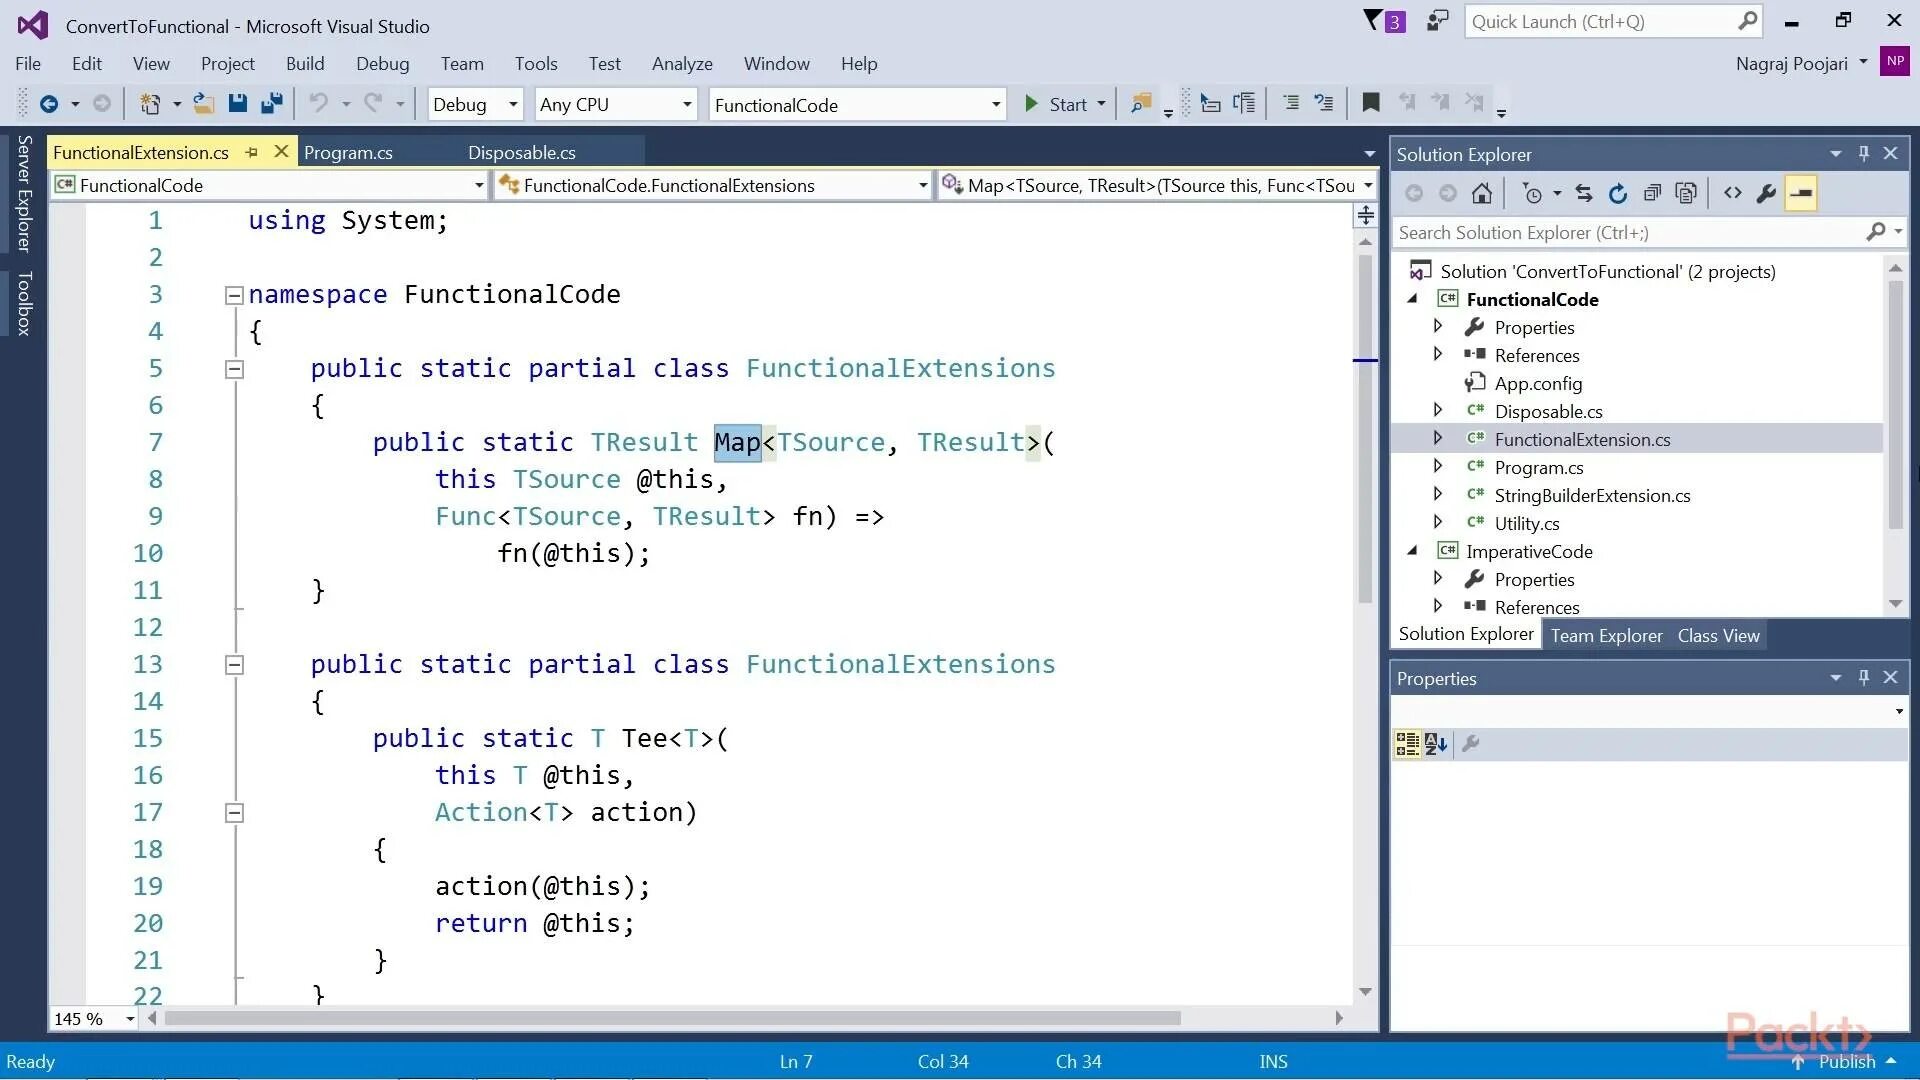This screenshot has height=1080, width=1920.
Task: Select the Any CPU platform dropdown
Action: point(613,103)
